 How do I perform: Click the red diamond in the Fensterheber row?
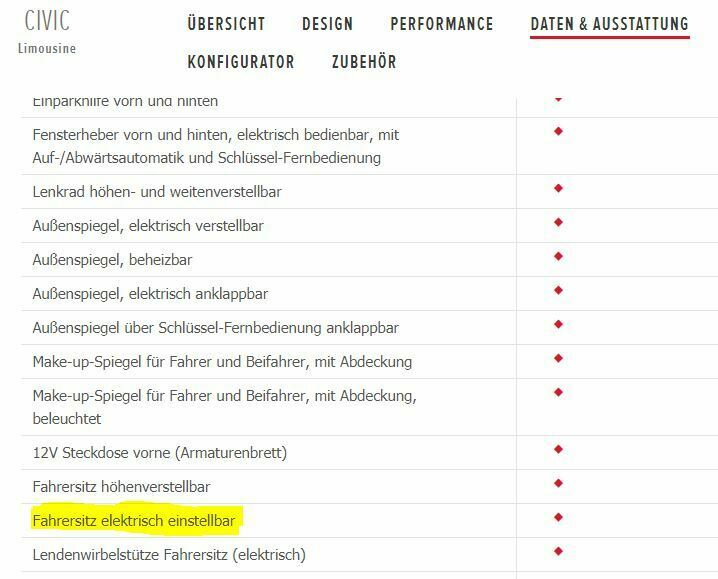pos(558,131)
